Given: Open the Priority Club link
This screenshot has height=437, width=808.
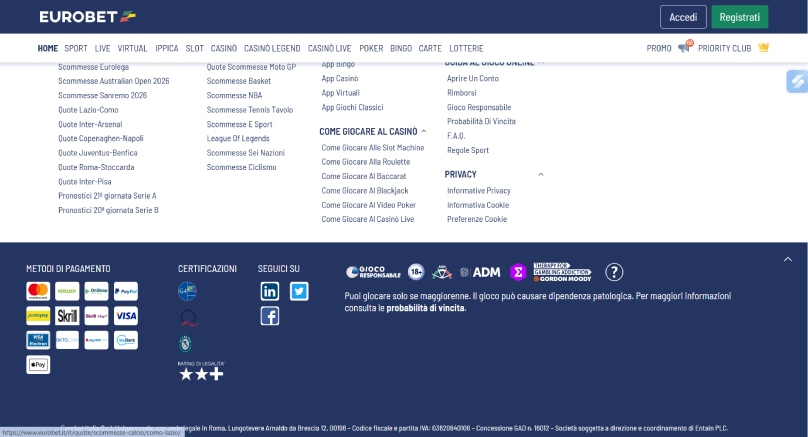Looking at the screenshot, I should pyautogui.click(x=725, y=48).
